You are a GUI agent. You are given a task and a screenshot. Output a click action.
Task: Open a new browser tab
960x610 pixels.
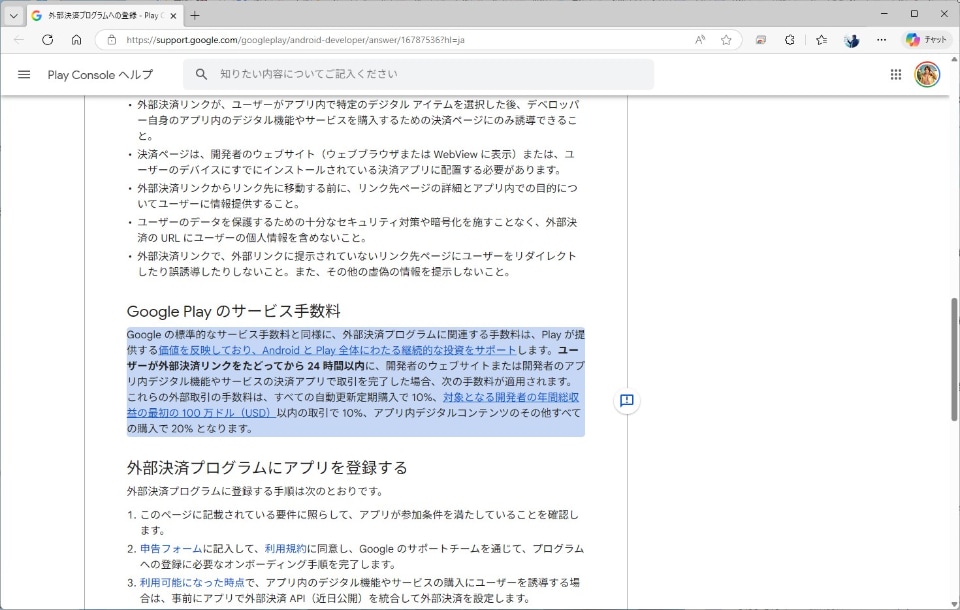195,15
